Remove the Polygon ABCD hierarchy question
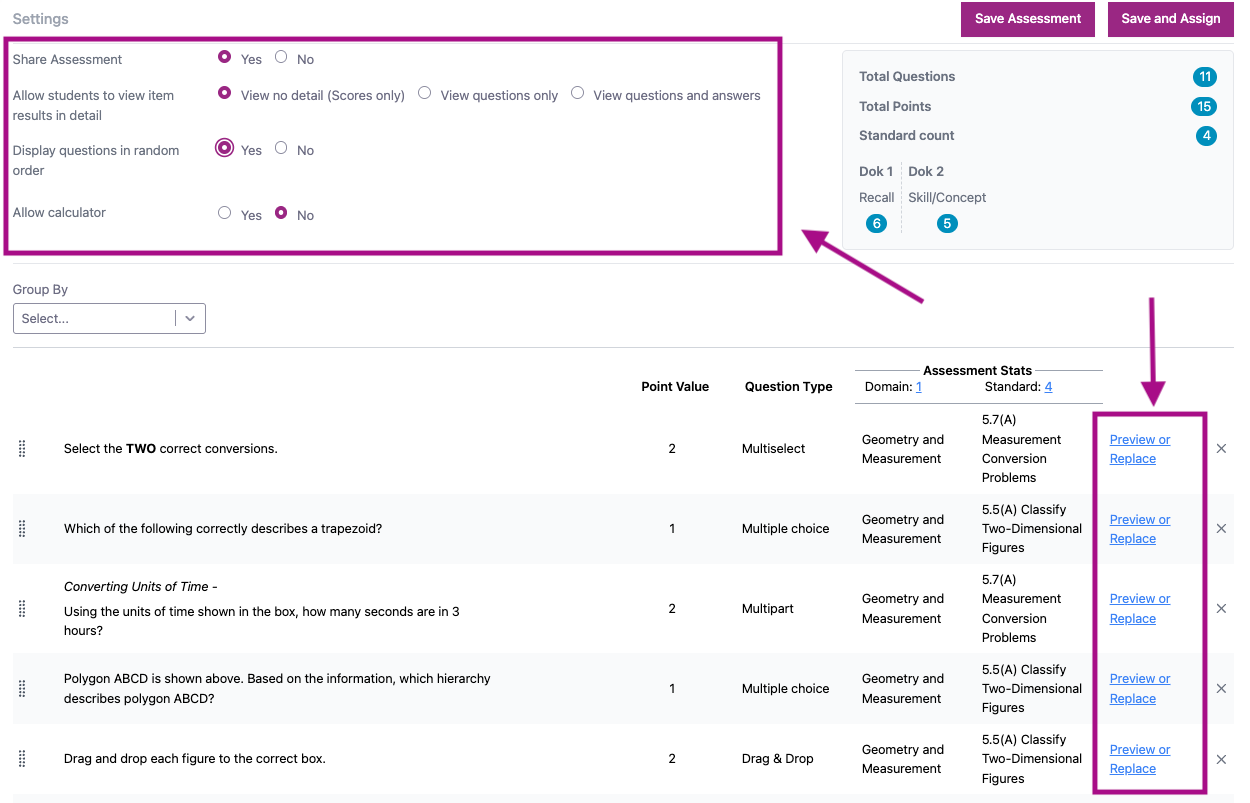1250x803 pixels. click(x=1221, y=689)
